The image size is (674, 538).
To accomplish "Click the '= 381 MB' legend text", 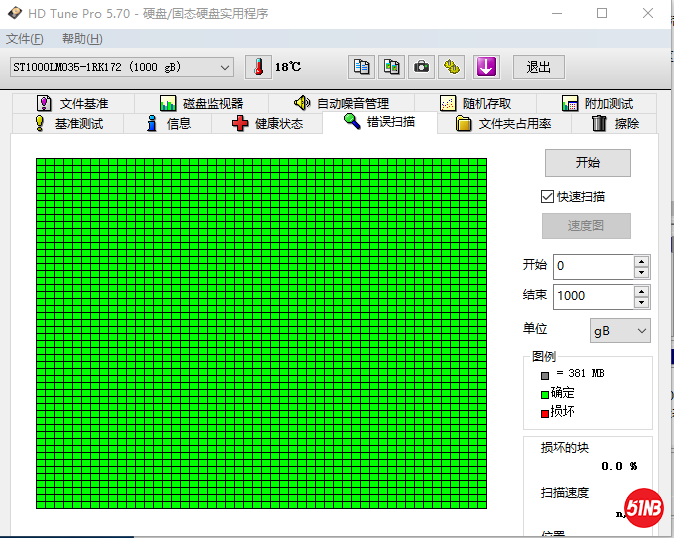I will [580, 373].
